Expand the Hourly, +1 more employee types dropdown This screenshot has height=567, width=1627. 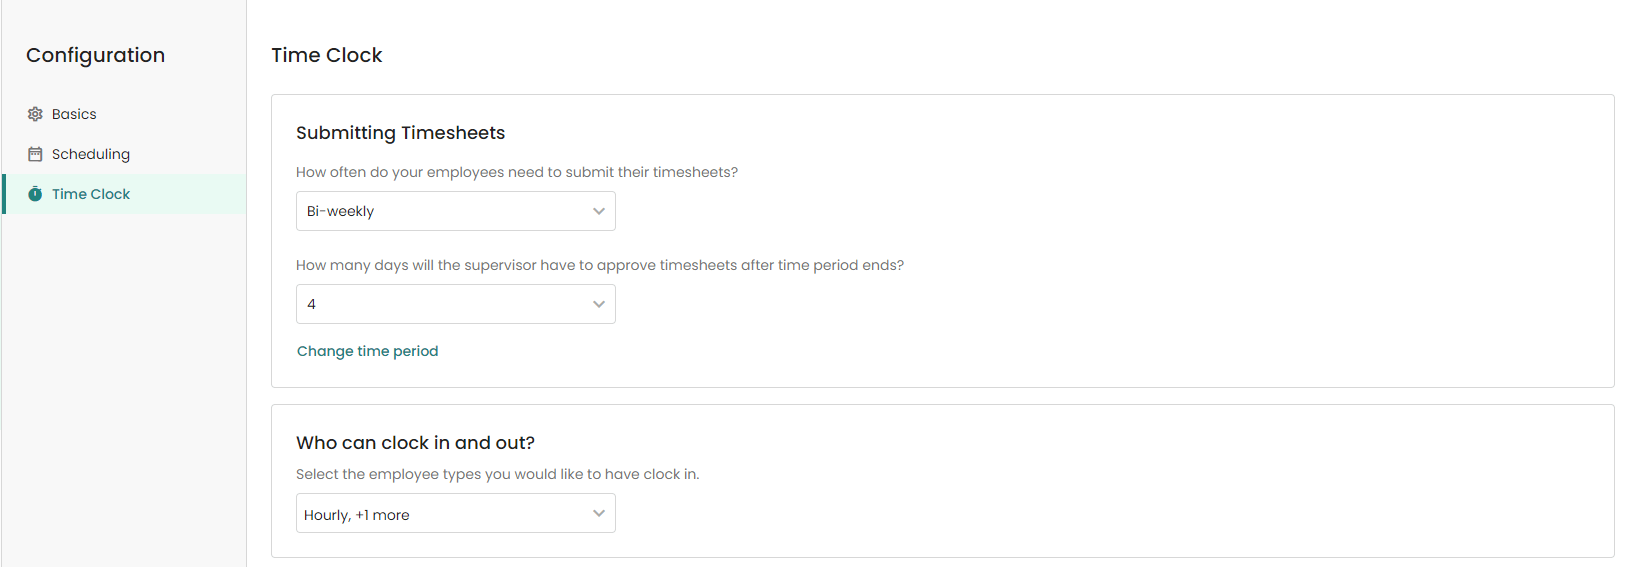point(440,514)
